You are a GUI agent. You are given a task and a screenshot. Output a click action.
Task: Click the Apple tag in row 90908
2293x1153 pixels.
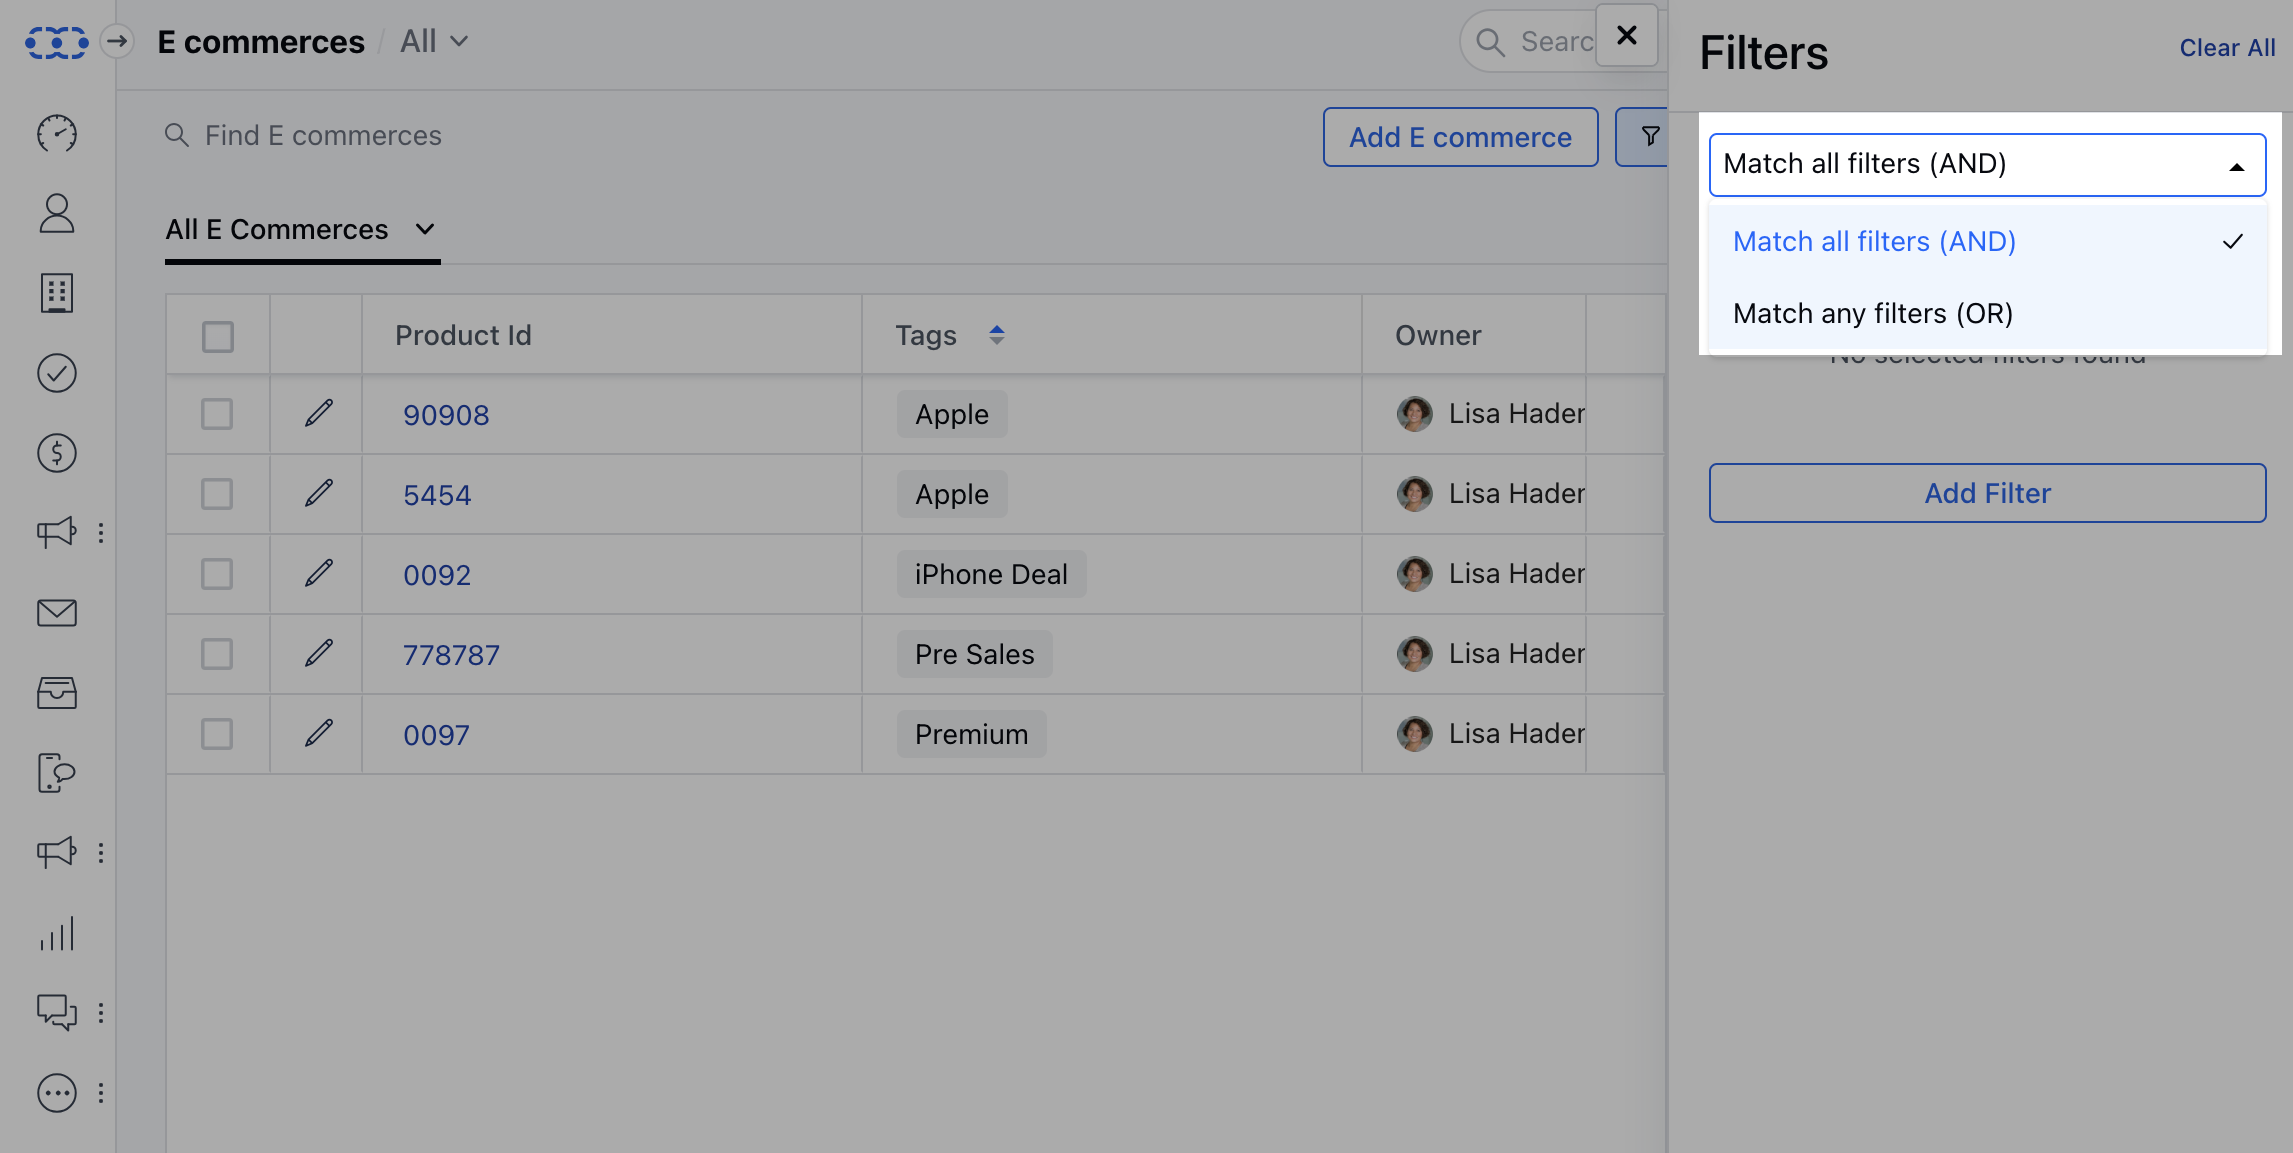952,414
